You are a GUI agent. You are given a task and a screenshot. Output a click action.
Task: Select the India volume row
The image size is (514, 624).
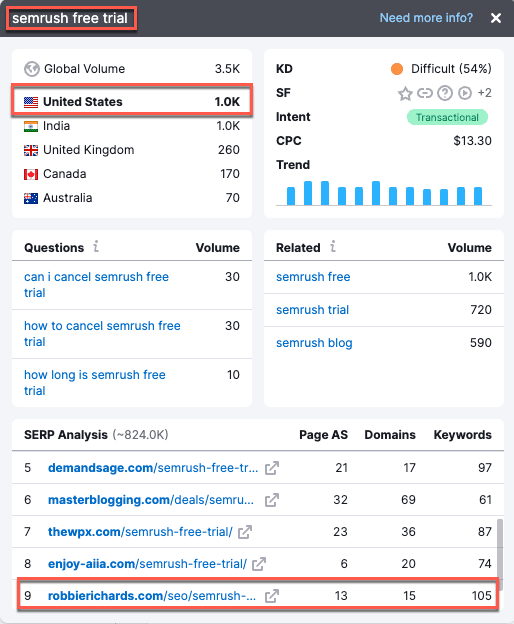coord(132,126)
